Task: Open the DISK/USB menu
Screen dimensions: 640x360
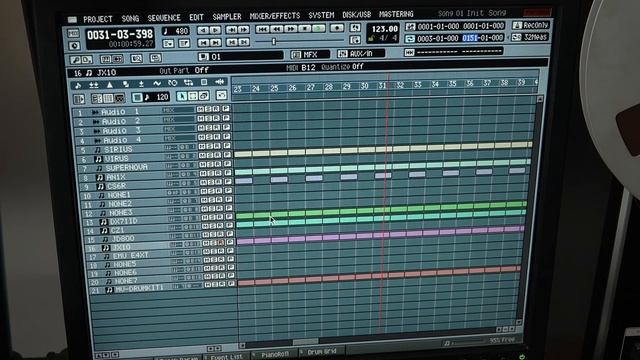Action: tap(356, 15)
